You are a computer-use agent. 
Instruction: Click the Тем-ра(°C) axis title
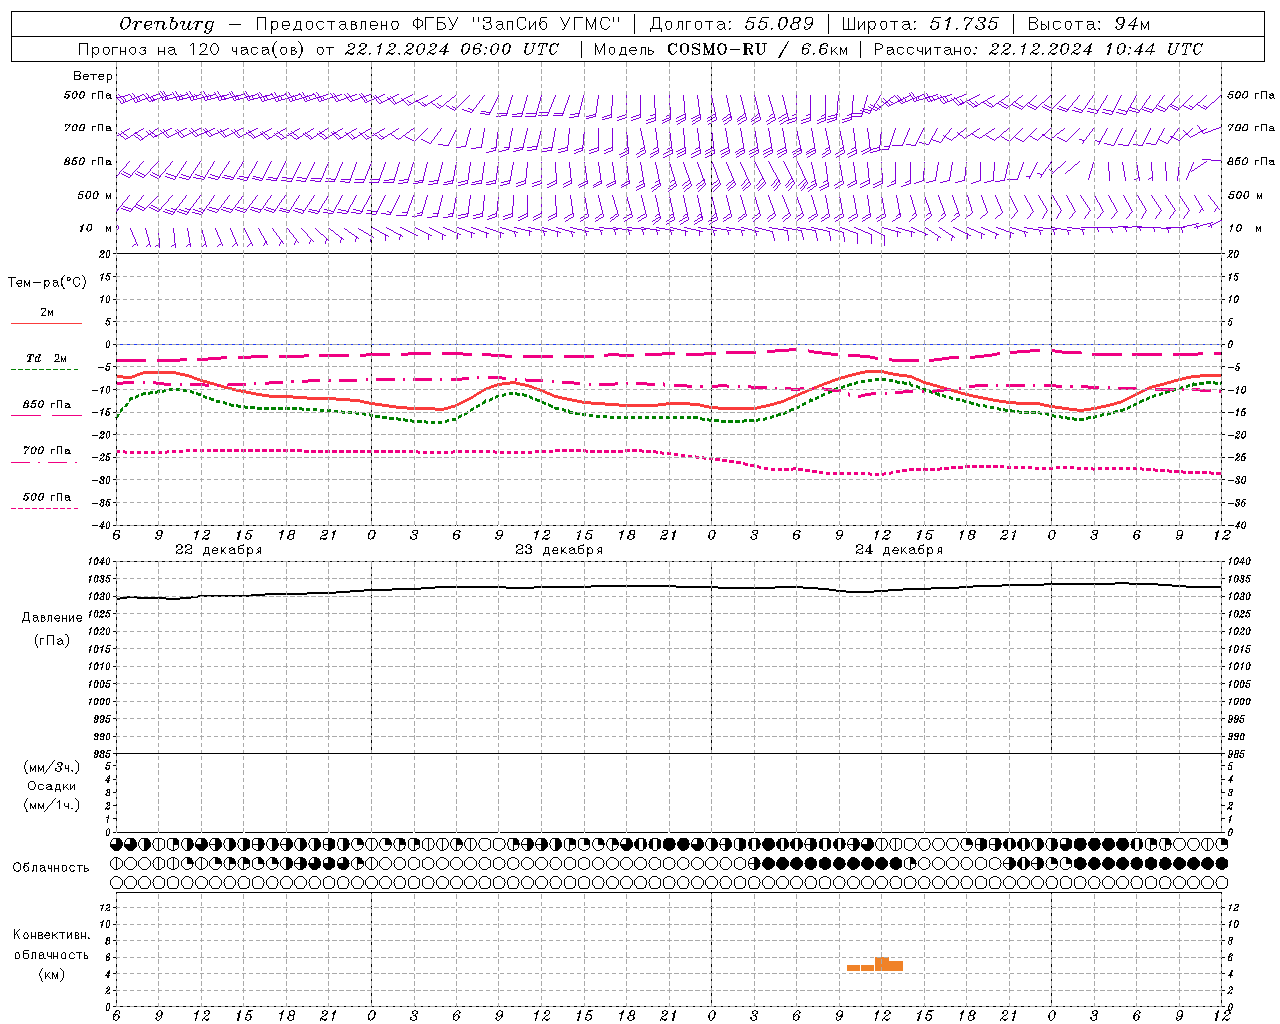[47, 283]
